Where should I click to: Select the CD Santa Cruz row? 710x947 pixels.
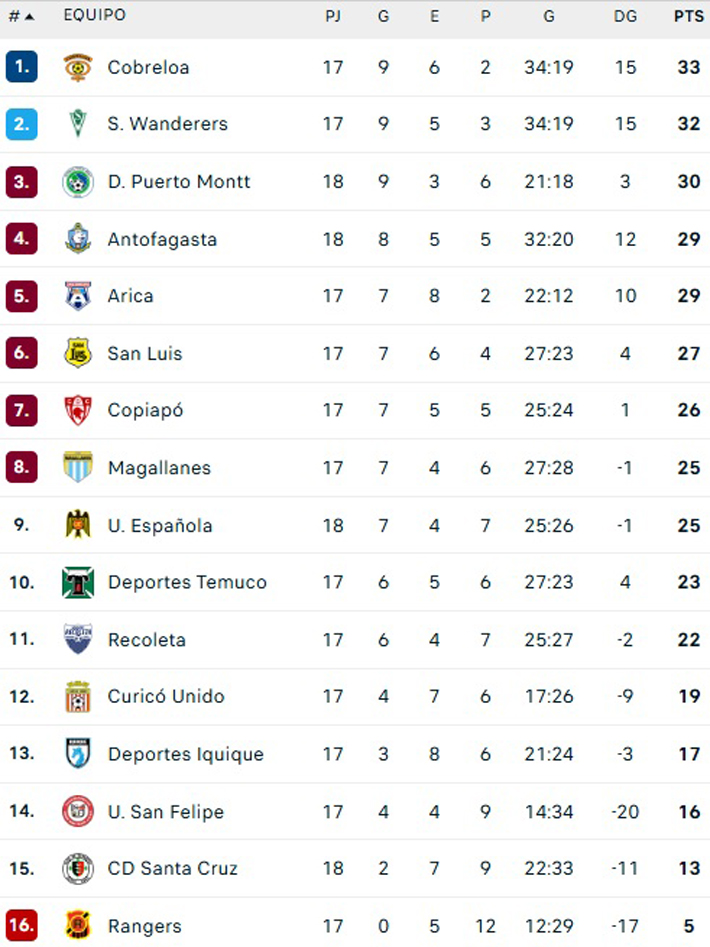click(x=355, y=868)
